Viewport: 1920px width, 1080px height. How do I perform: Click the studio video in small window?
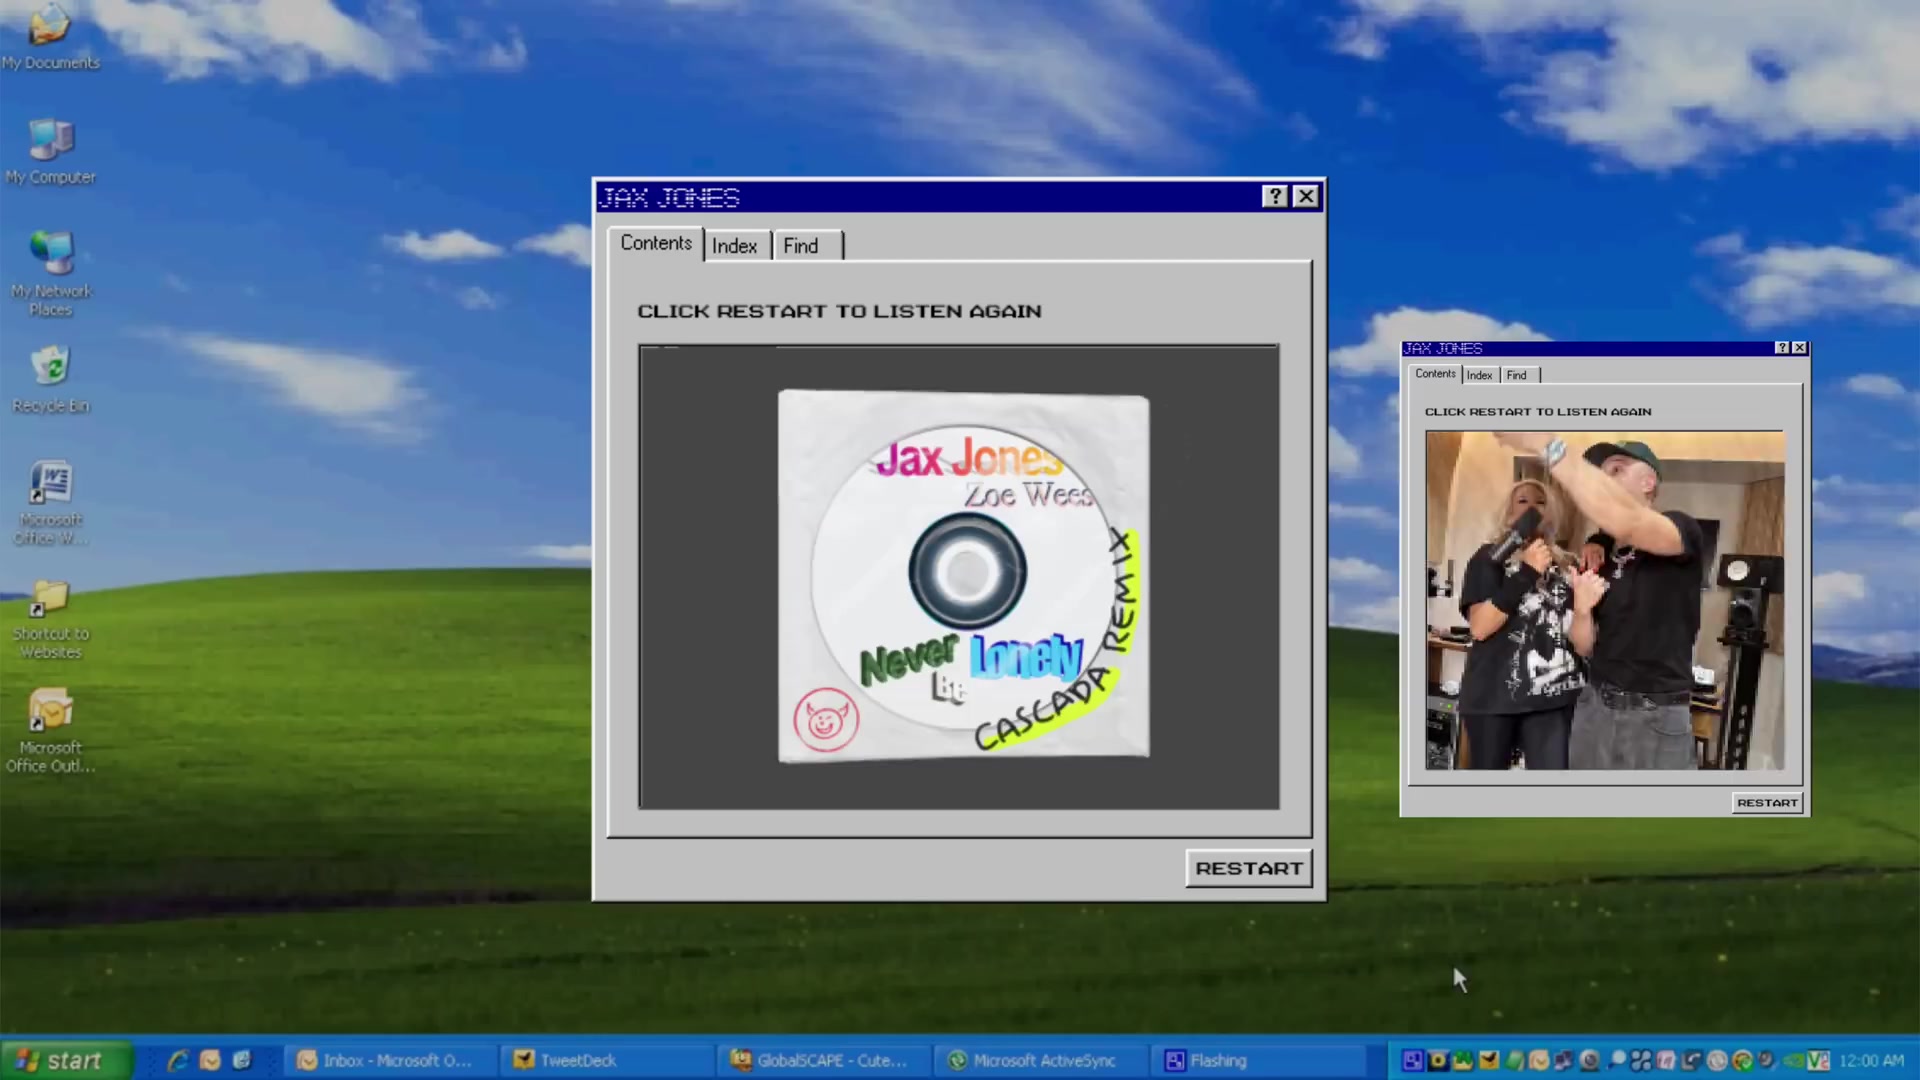point(1605,600)
